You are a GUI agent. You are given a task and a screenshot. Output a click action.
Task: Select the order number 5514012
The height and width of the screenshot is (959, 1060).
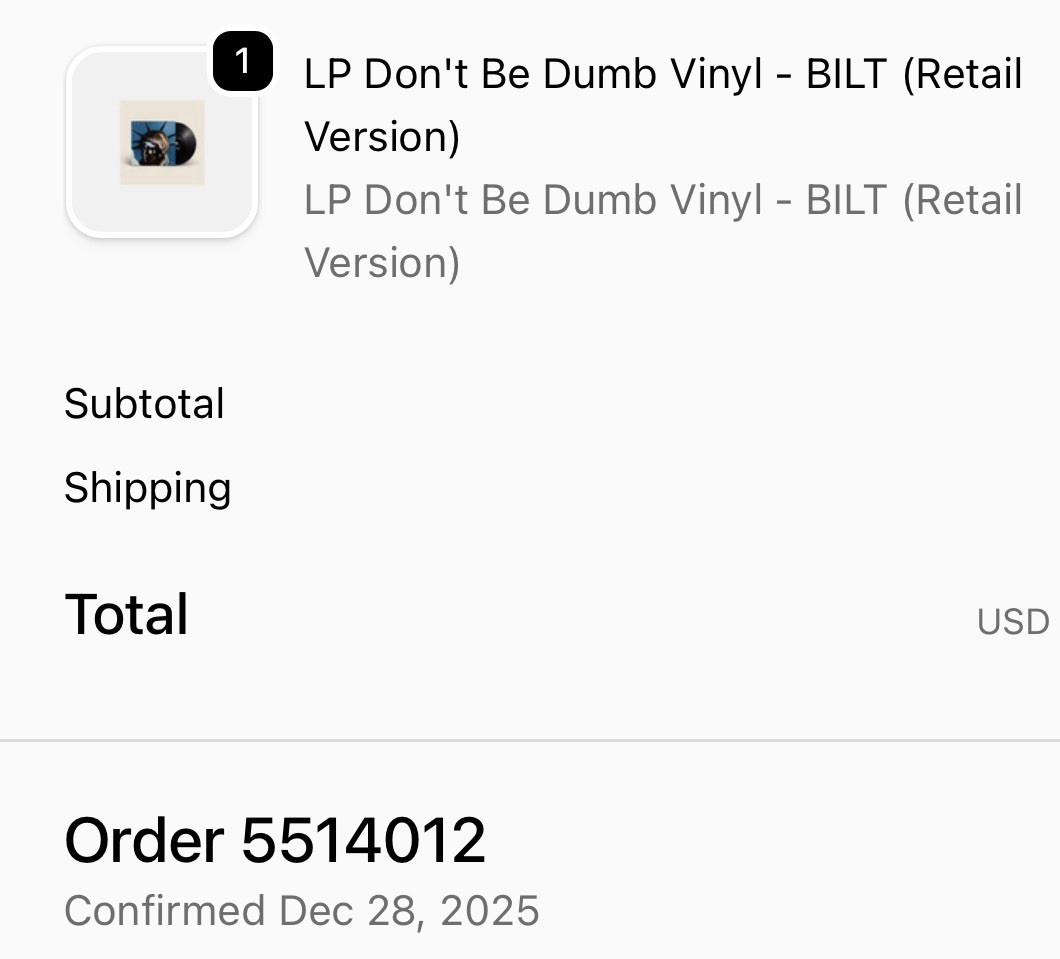coord(364,840)
